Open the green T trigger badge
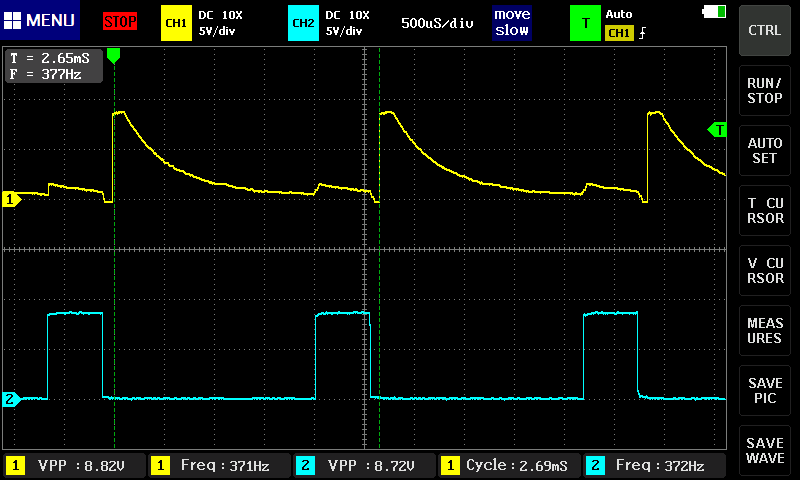The image size is (800, 480). click(585, 23)
